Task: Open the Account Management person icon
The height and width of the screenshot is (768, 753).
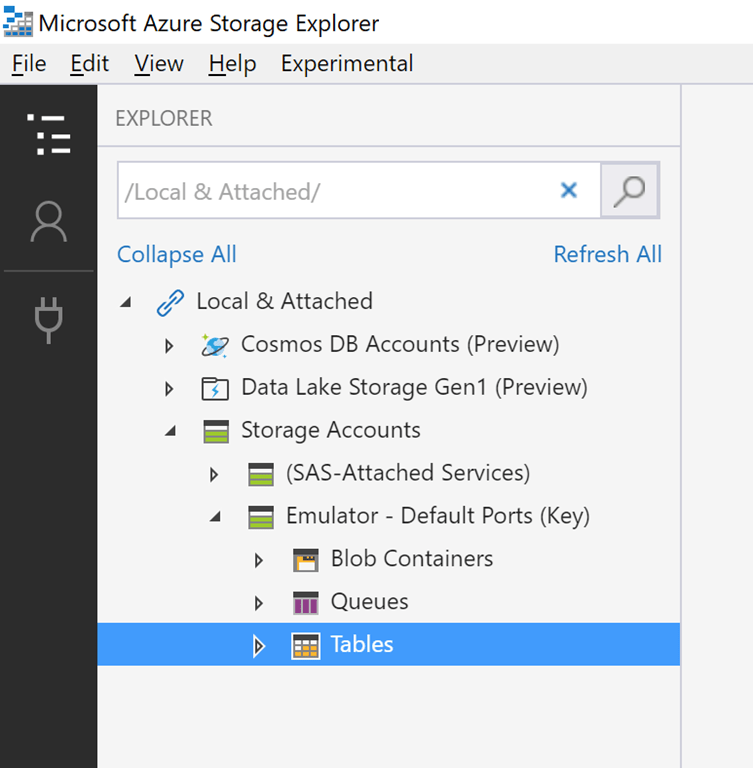Action: pyautogui.click(x=48, y=222)
